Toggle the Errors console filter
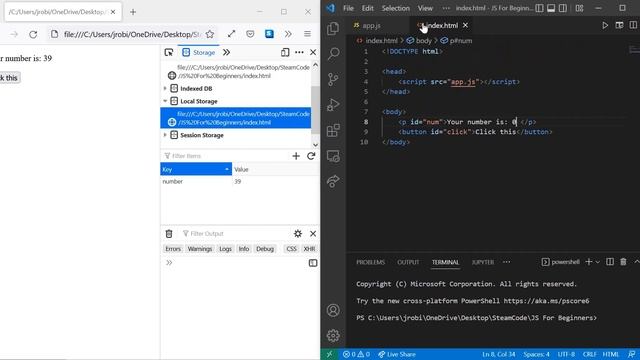The height and width of the screenshot is (360, 640). point(173,249)
